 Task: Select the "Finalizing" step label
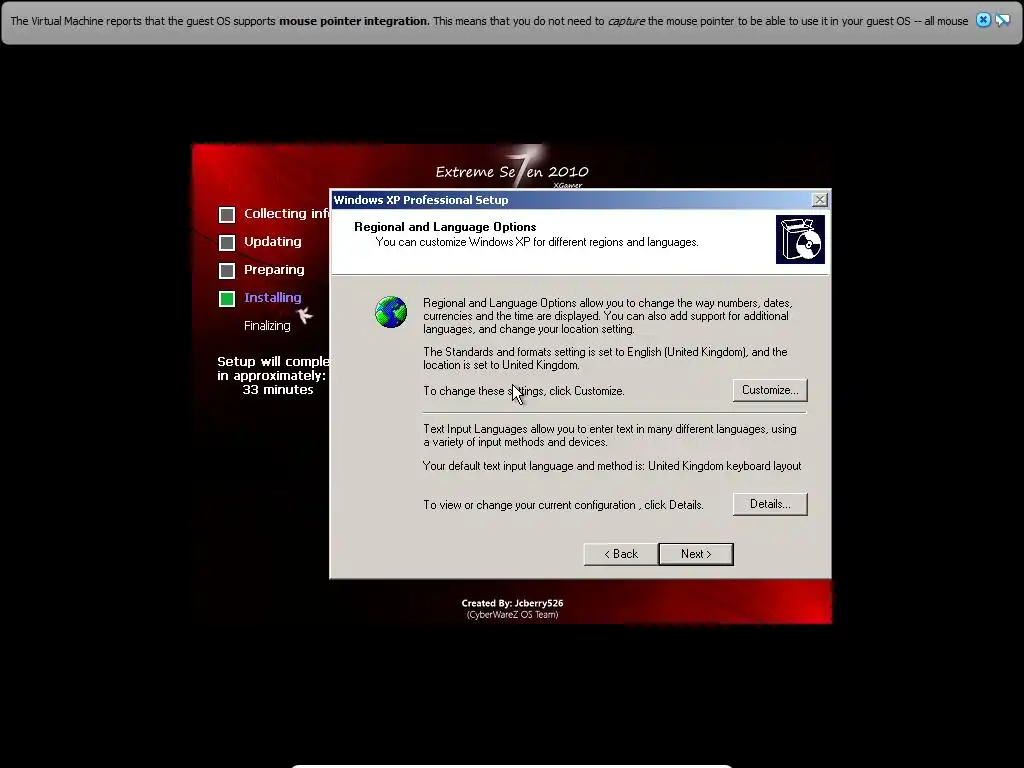point(267,325)
